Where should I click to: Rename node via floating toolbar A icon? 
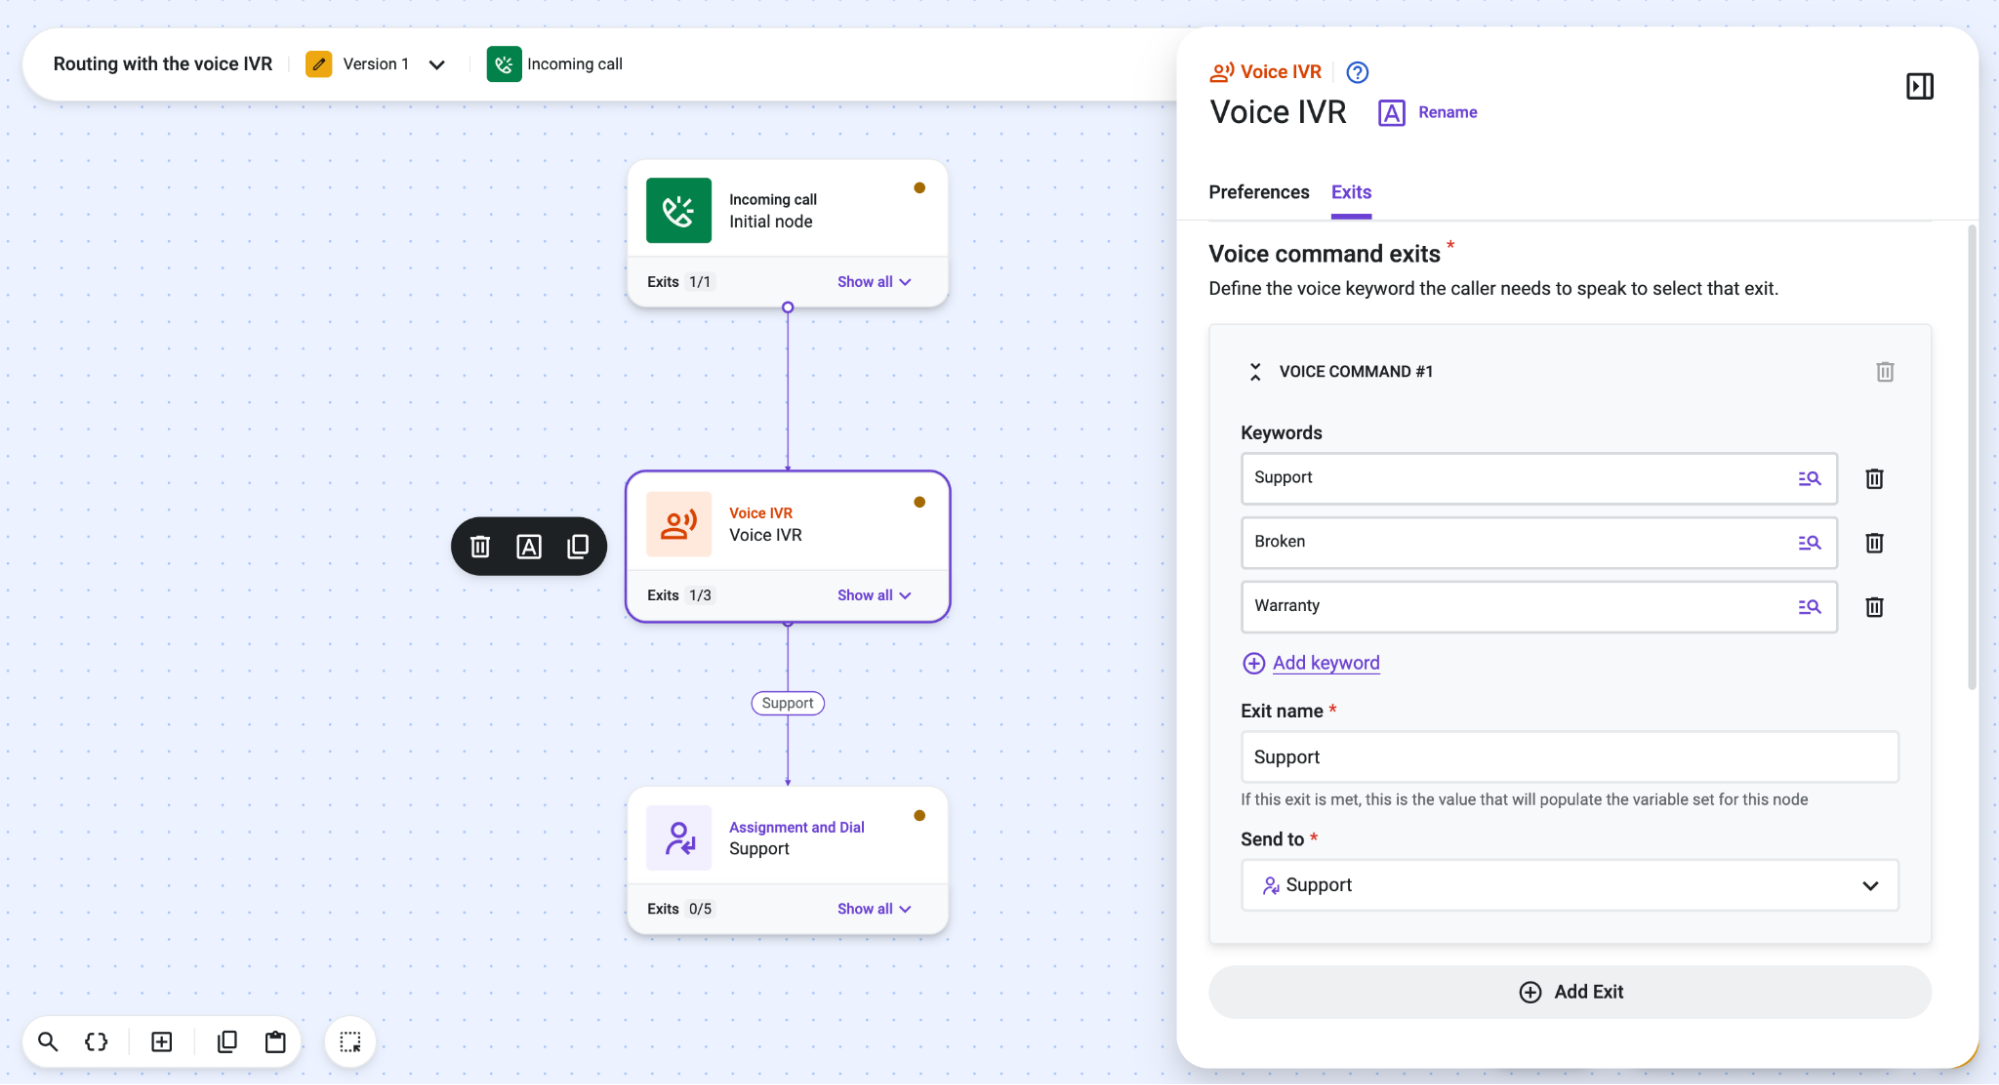coord(529,547)
